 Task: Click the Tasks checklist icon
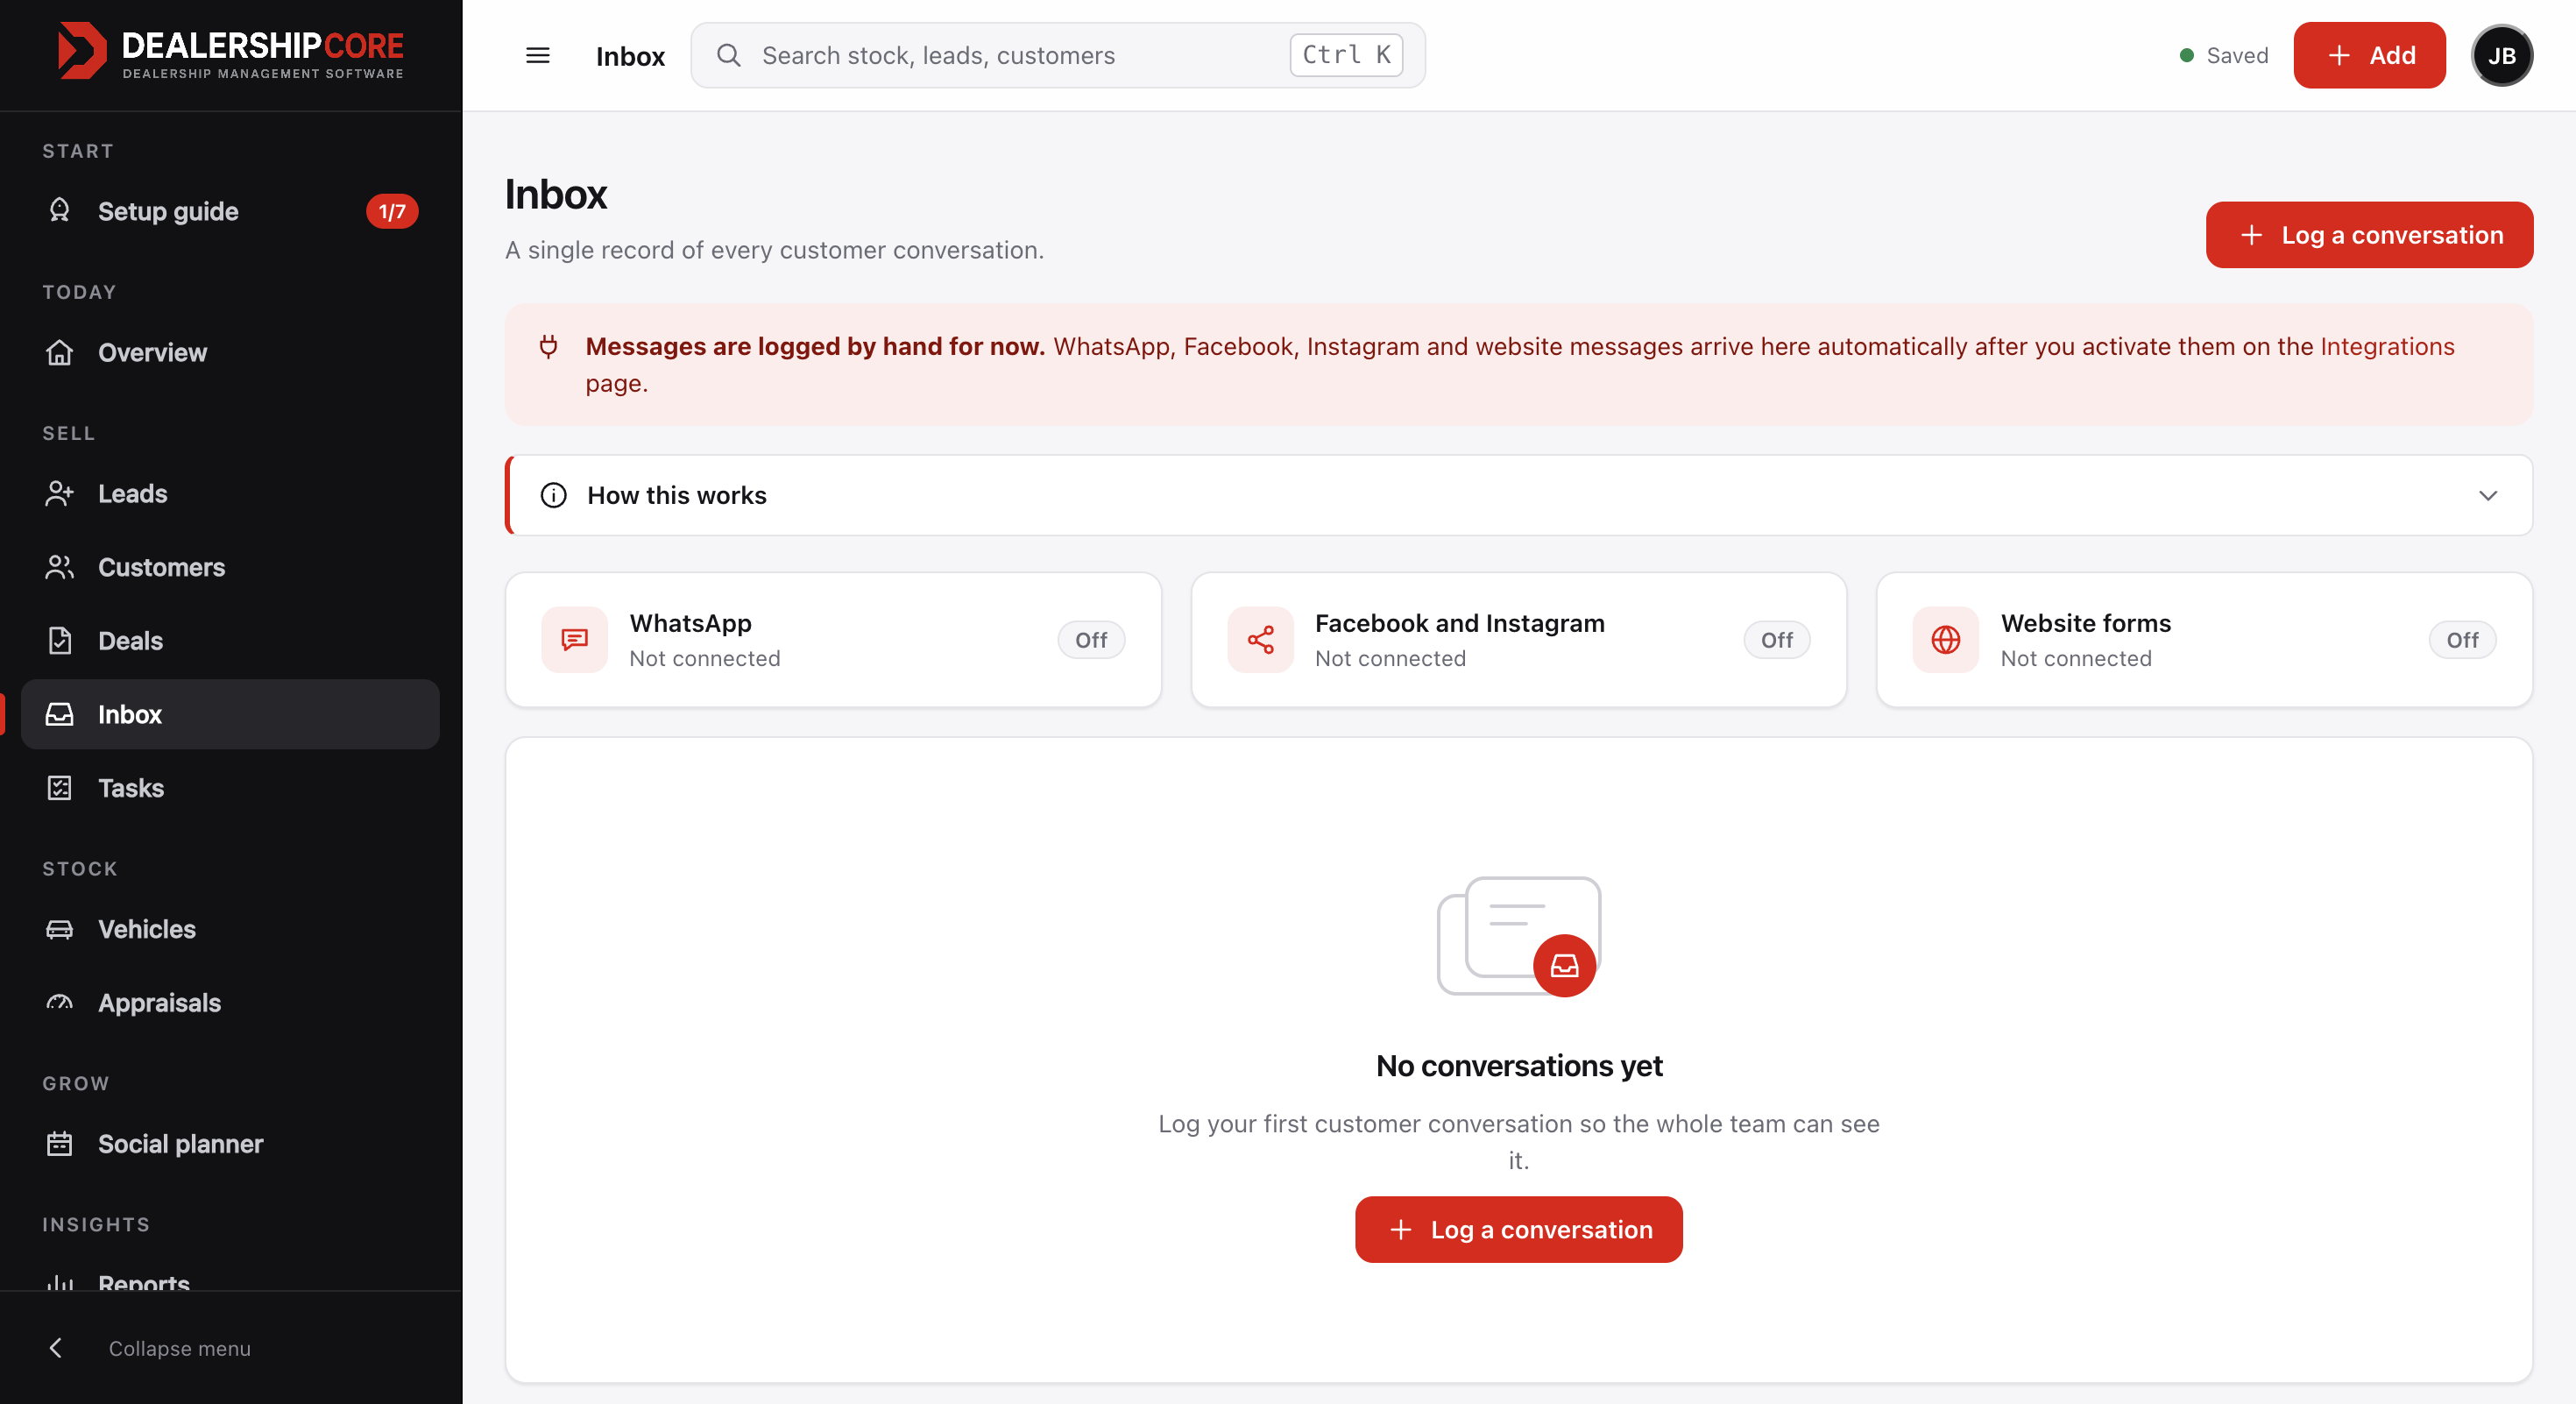[60, 788]
